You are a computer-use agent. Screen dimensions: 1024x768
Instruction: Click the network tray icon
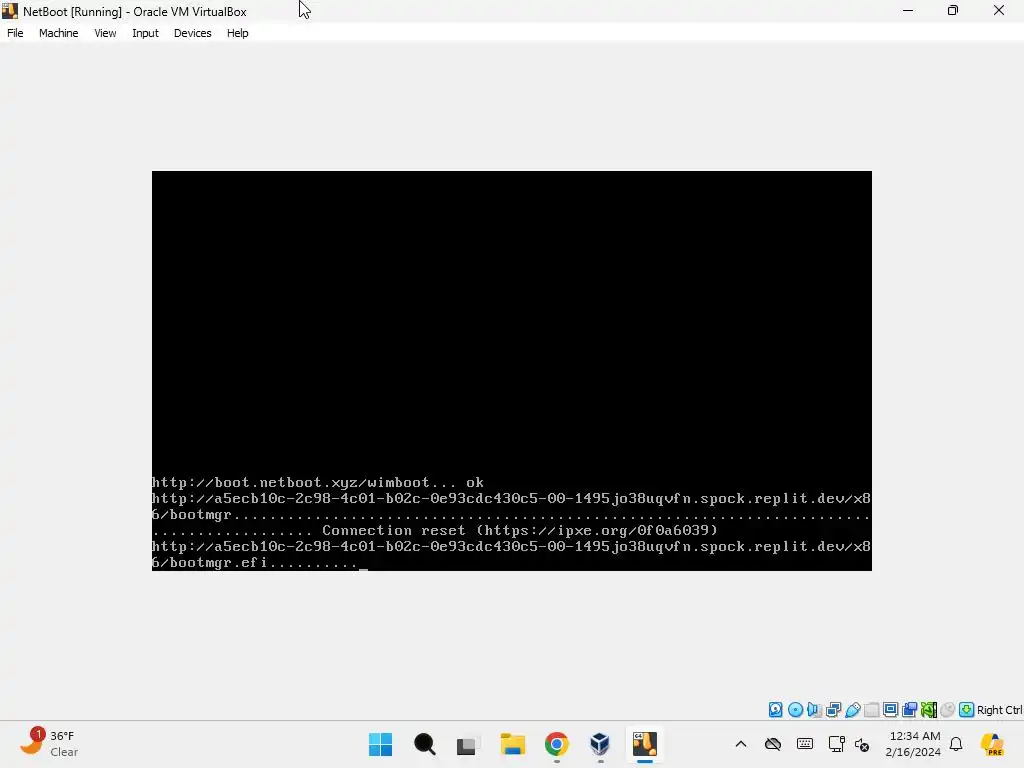coord(836,744)
